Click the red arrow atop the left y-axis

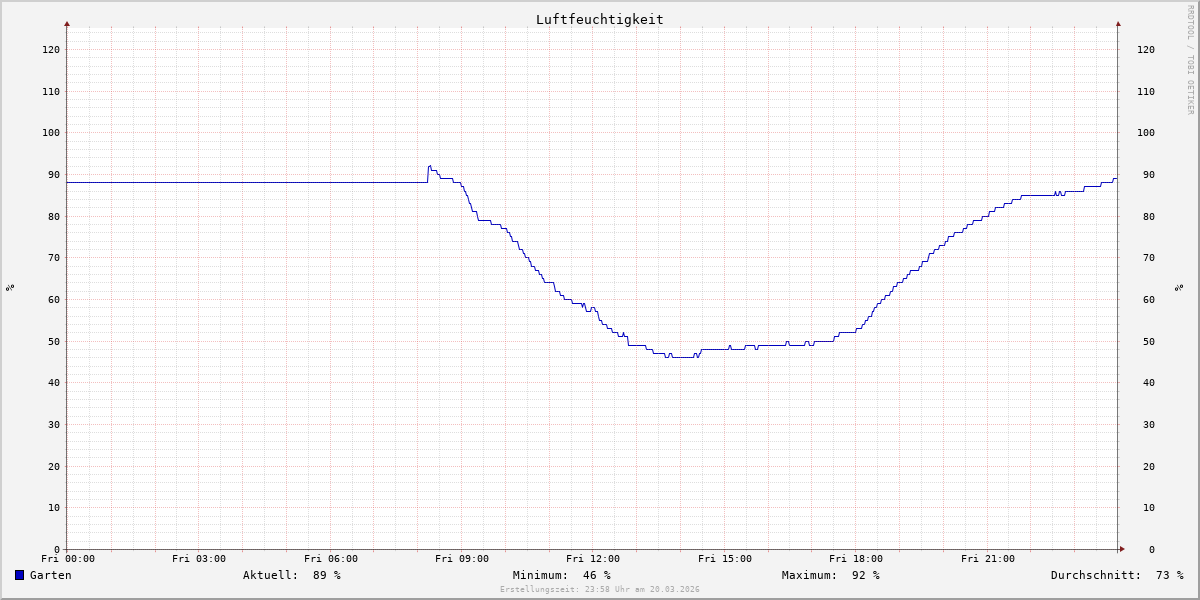[67, 23]
